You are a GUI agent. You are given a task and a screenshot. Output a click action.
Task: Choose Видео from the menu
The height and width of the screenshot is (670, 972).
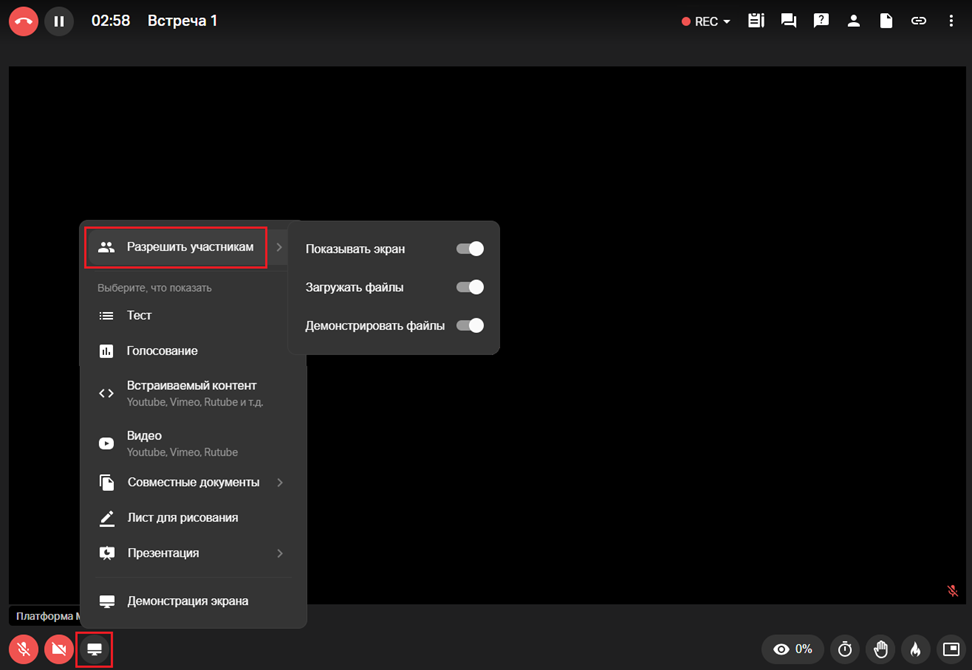coord(193,444)
